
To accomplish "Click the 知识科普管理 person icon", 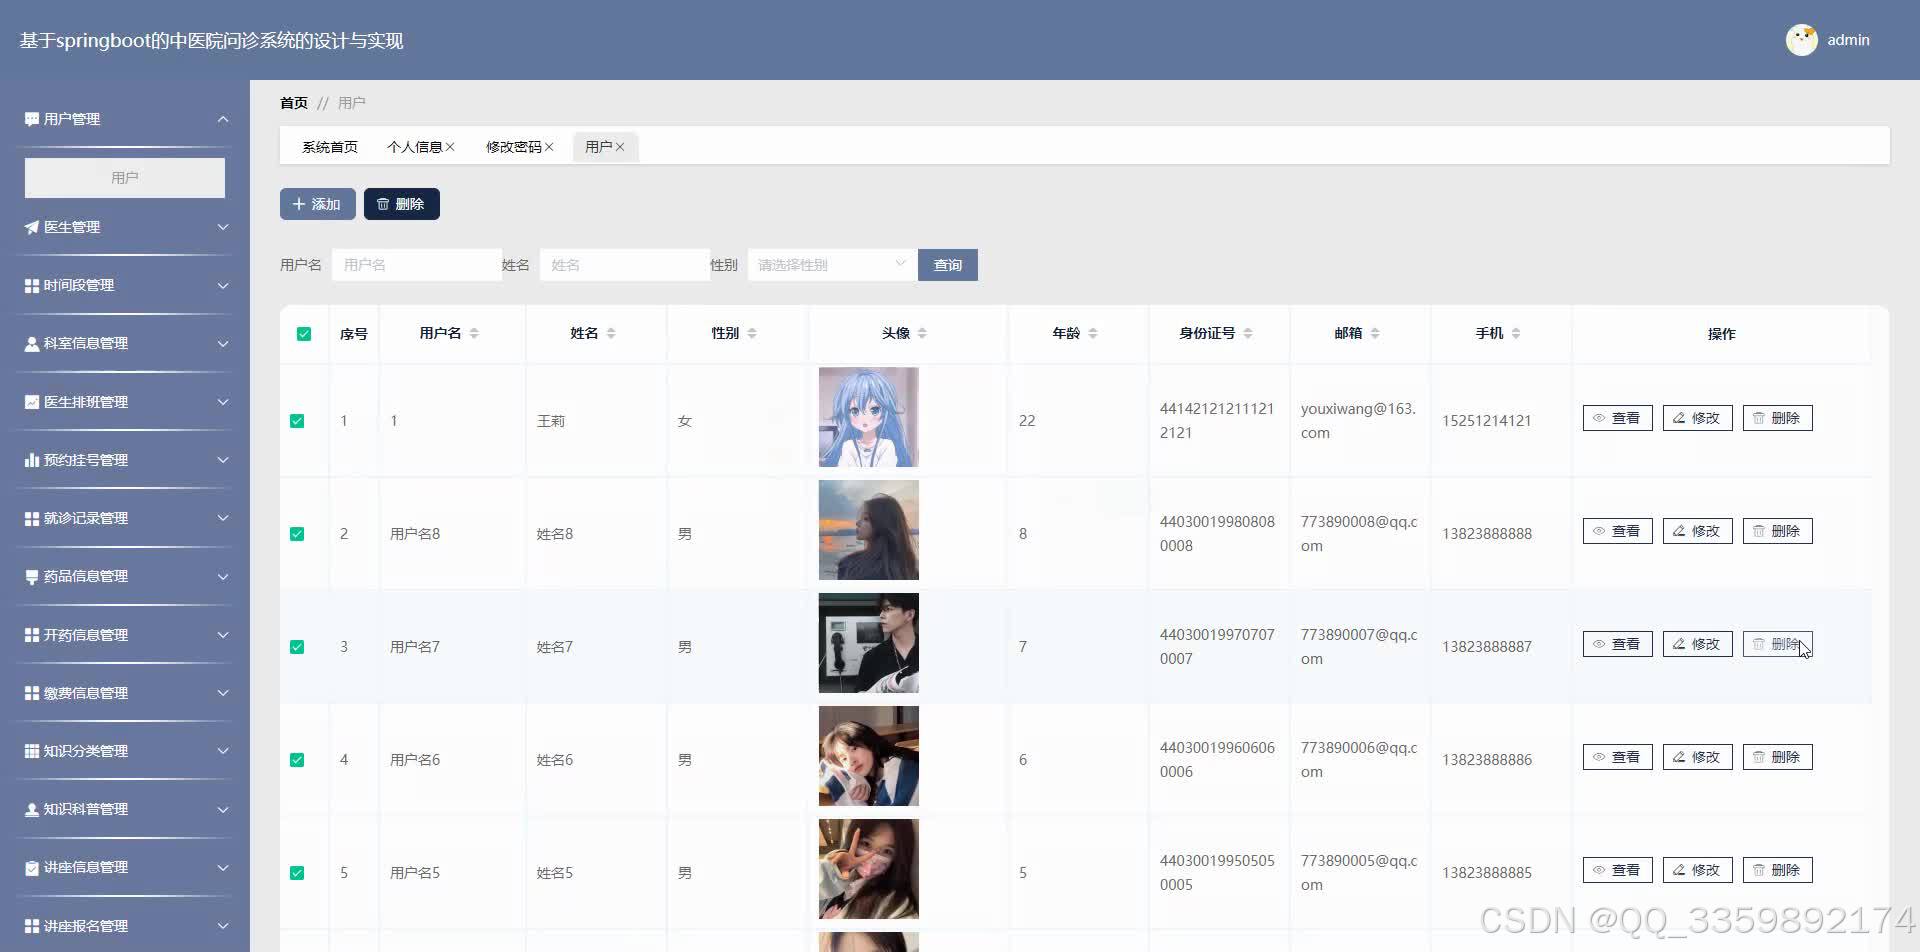I will click(32, 809).
